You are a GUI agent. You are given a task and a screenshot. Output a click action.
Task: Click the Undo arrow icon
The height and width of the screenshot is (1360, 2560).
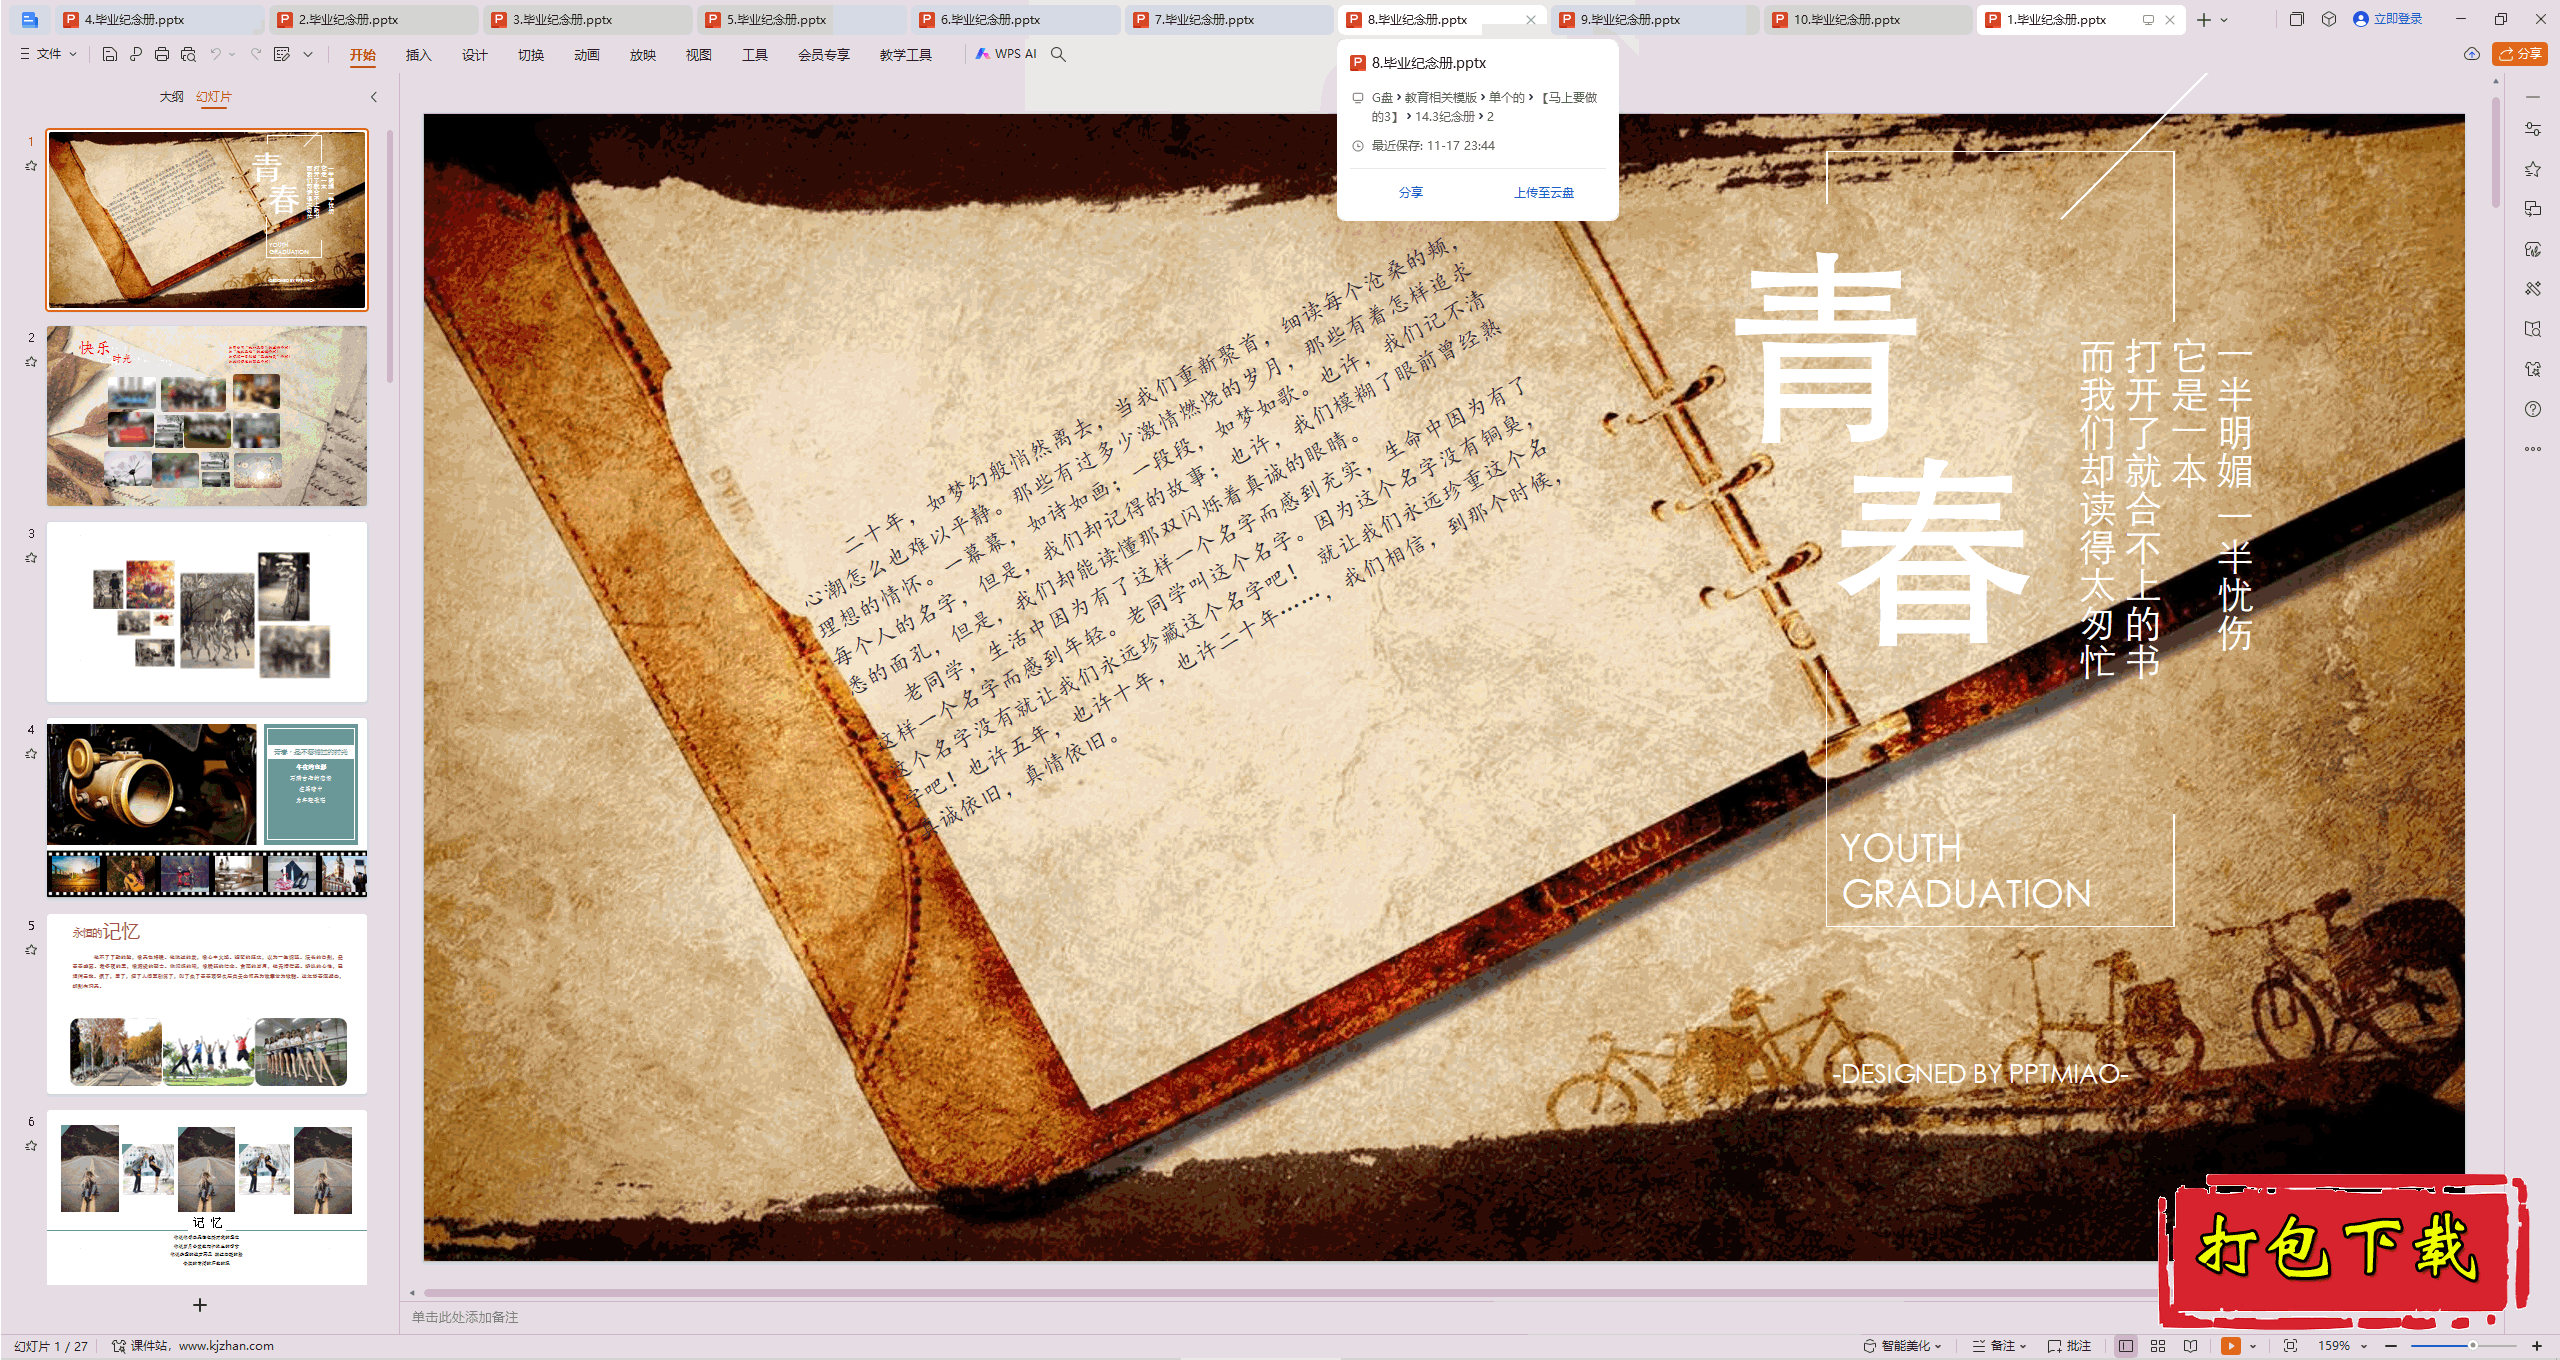(215, 54)
